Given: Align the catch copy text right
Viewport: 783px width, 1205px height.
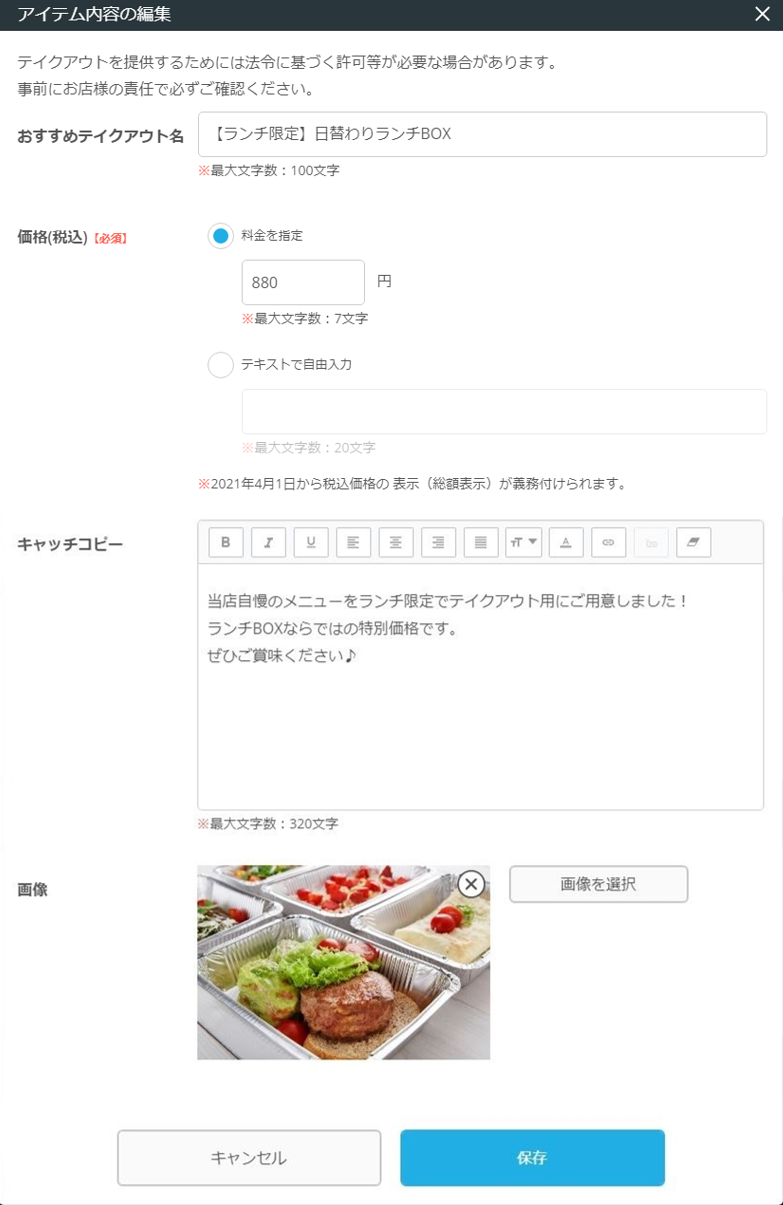Looking at the screenshot, I should (x=438, y=542).
